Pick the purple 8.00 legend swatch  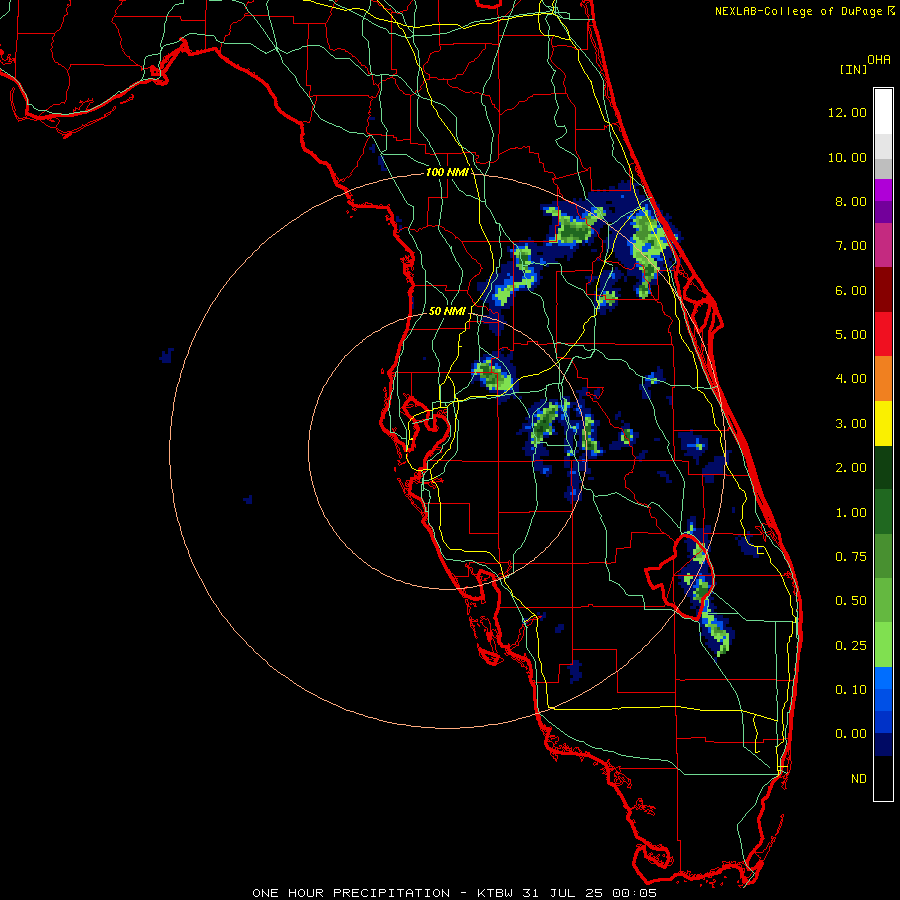pos(883,201)
